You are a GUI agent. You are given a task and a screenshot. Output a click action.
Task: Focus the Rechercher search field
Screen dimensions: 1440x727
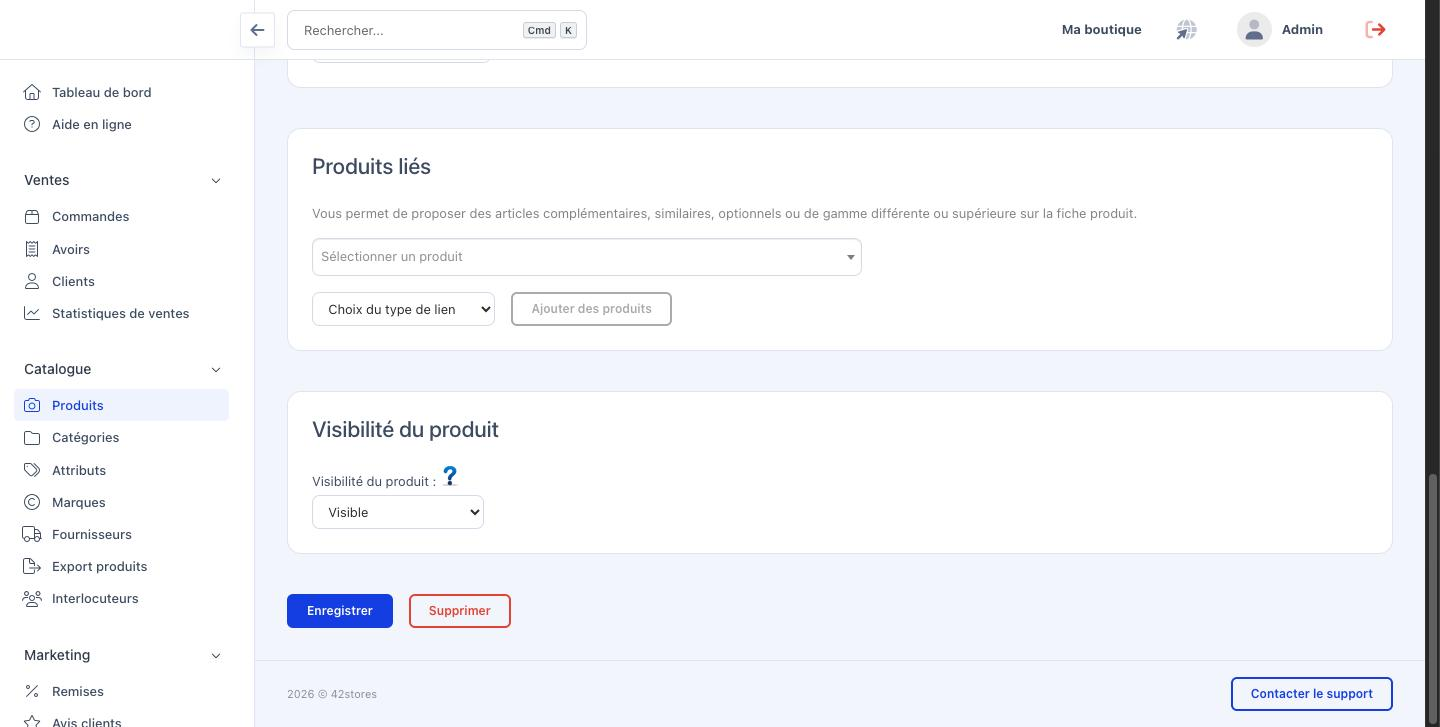[x=437, y=30]
